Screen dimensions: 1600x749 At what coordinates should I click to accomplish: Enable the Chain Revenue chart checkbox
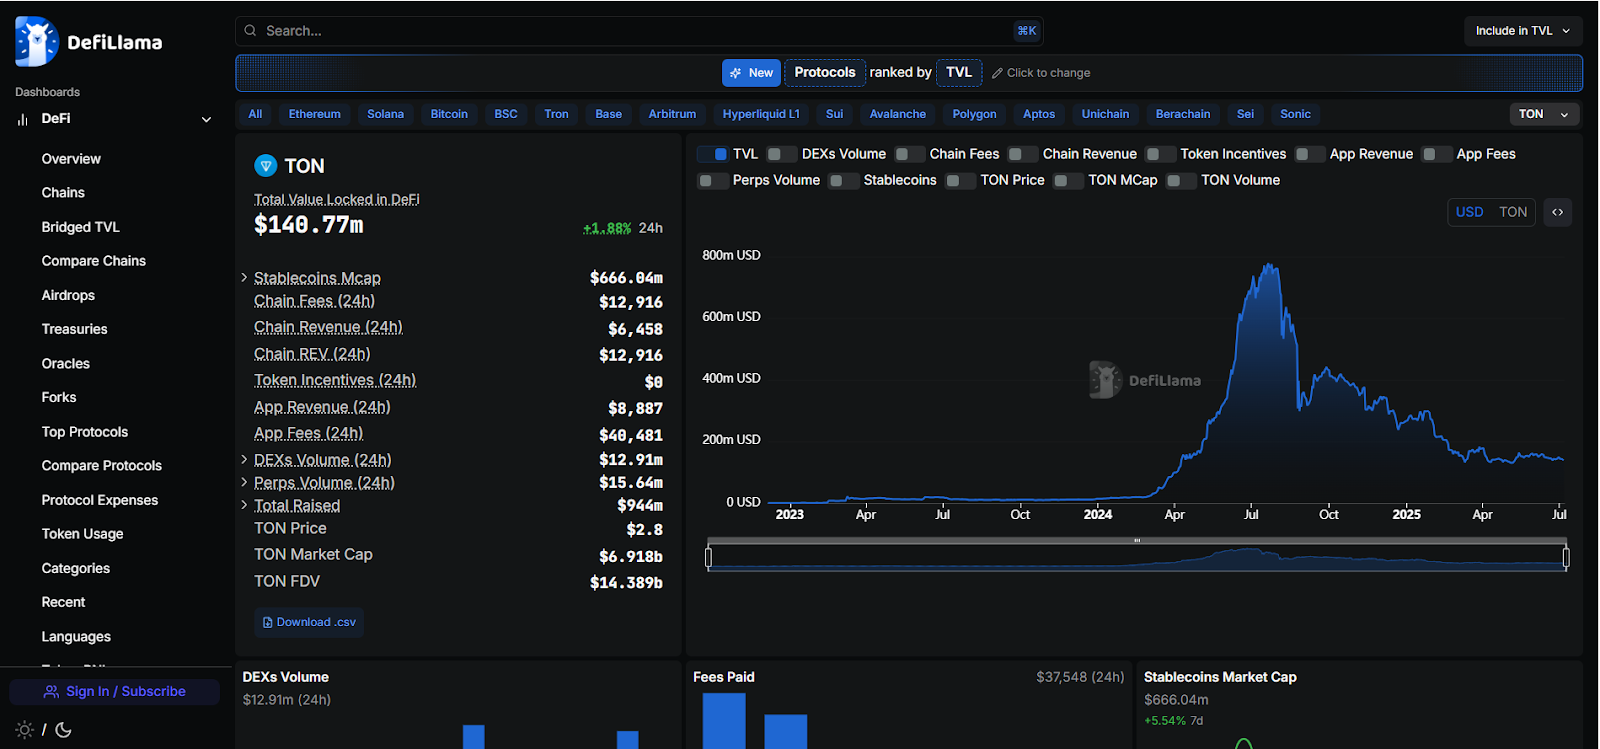pos(1023,154)
